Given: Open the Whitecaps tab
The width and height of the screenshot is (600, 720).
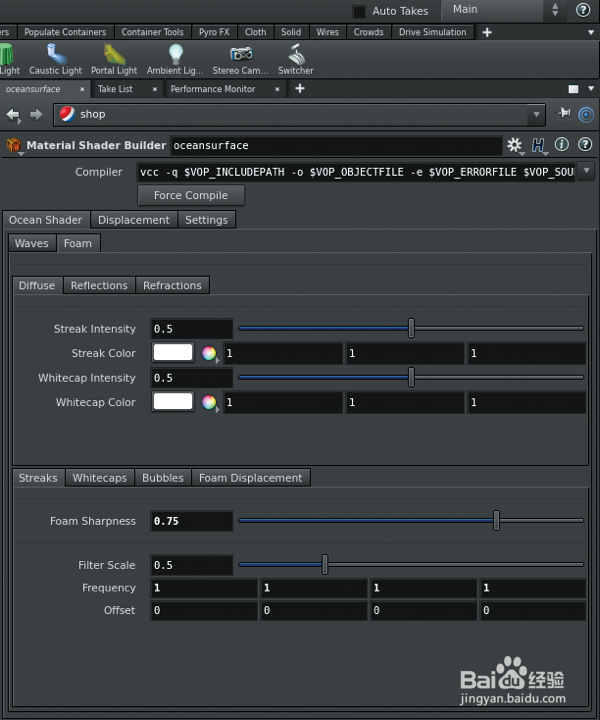Looking at the screenshot, I should (x=99, y=478).
